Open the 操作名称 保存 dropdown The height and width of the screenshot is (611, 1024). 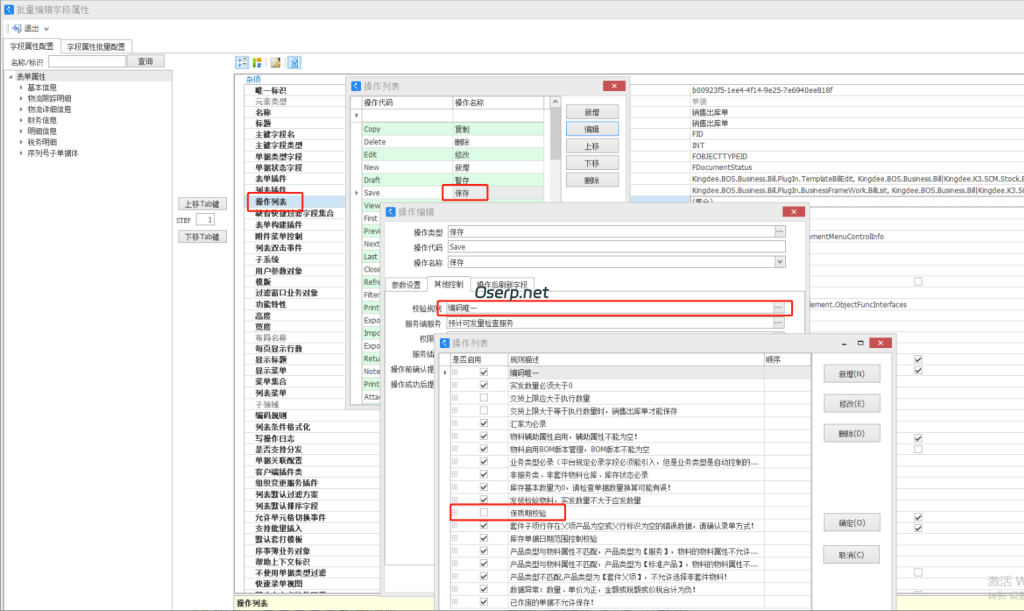(779, 263)
